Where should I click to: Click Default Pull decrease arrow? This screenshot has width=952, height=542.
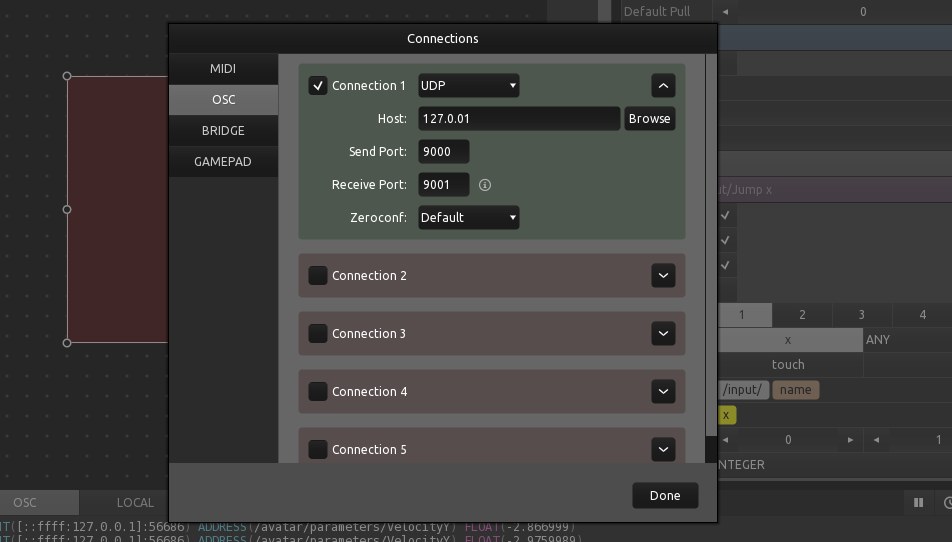(726, 12)
